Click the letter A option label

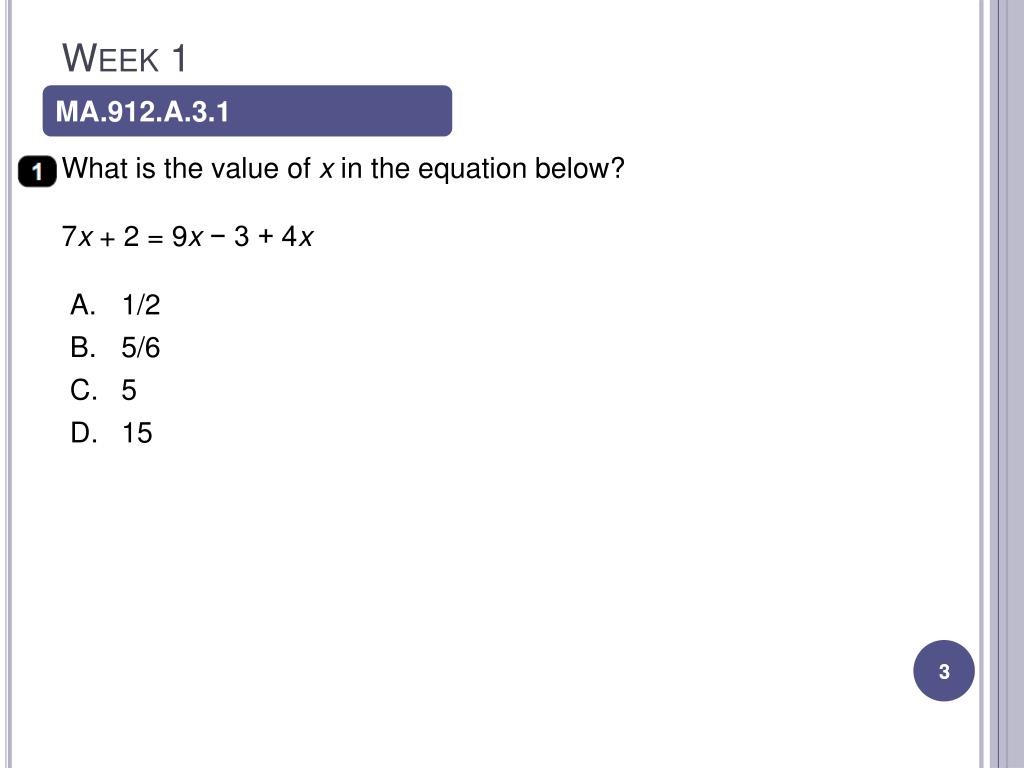pos(83,305)
